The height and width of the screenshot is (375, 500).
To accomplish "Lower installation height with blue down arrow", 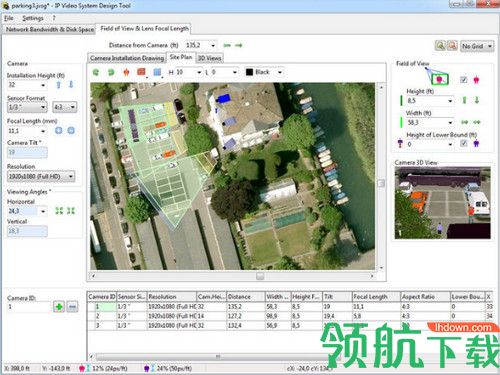I will pos(71,85).
